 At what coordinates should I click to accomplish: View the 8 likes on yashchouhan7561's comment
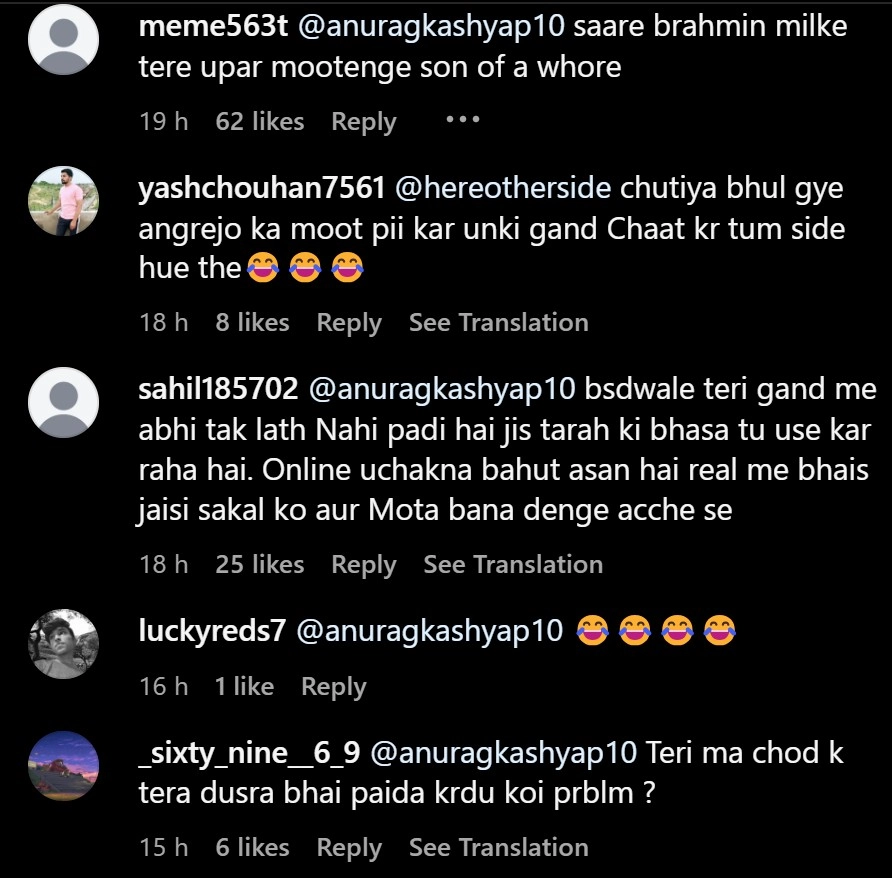point(252,323)
